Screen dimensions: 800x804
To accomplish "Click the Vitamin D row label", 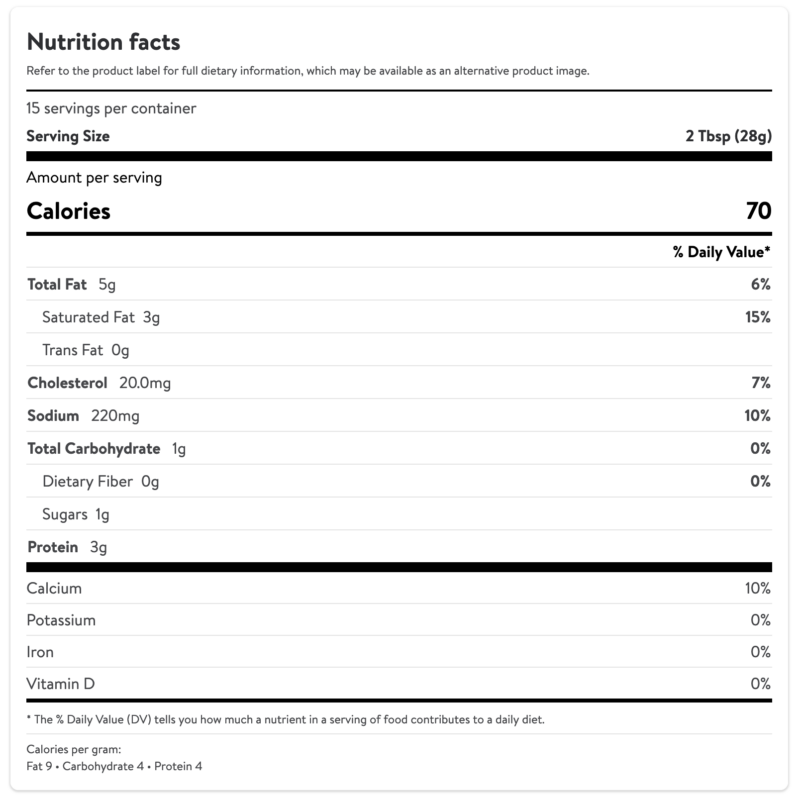I will [x=61, y=684].
